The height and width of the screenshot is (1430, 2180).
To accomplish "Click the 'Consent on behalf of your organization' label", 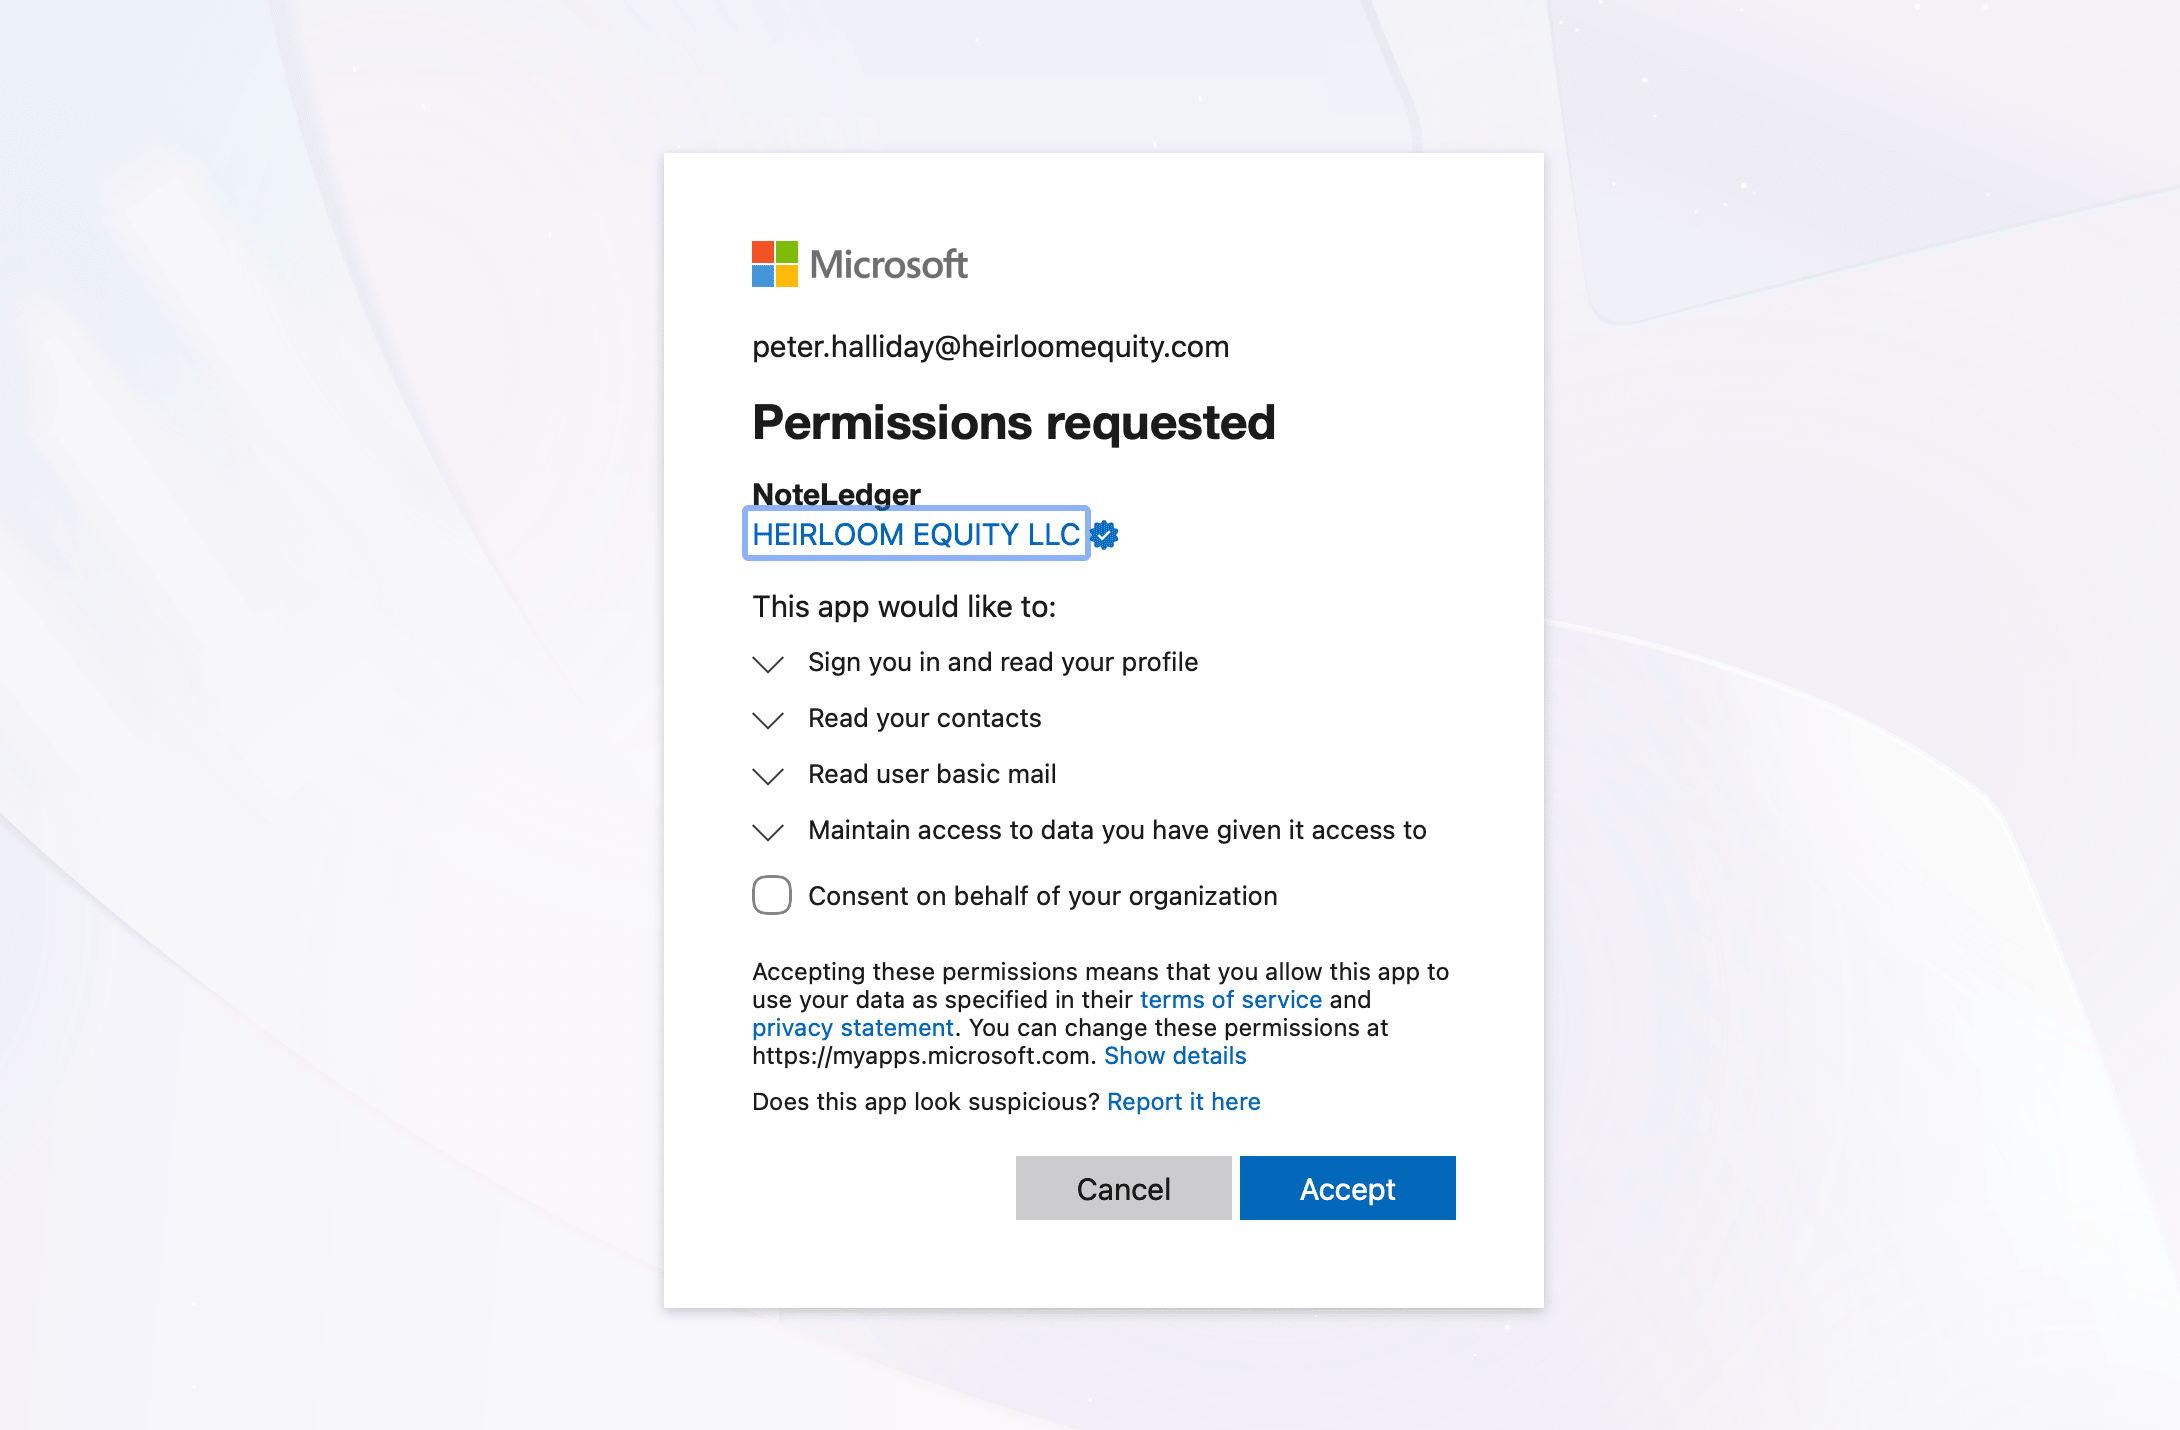I will pos(1043,896).
